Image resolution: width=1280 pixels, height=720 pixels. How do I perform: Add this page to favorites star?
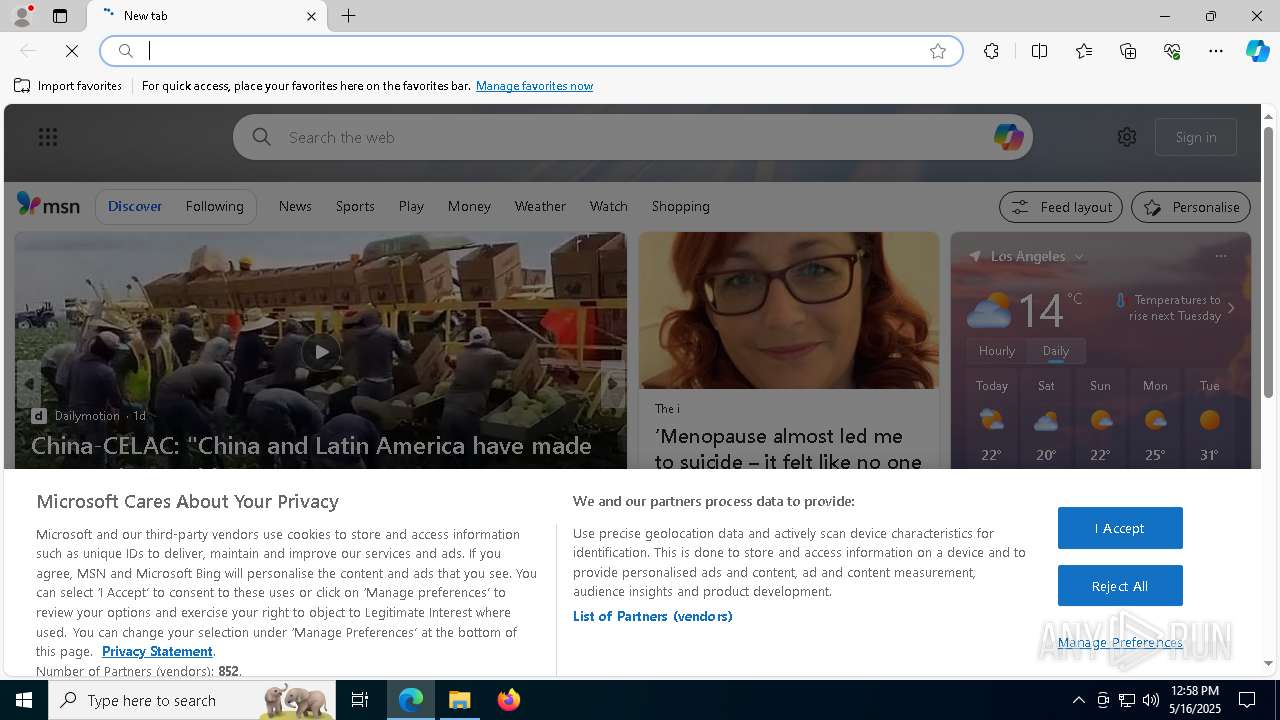pyautogui.click(x=938, y=51)
